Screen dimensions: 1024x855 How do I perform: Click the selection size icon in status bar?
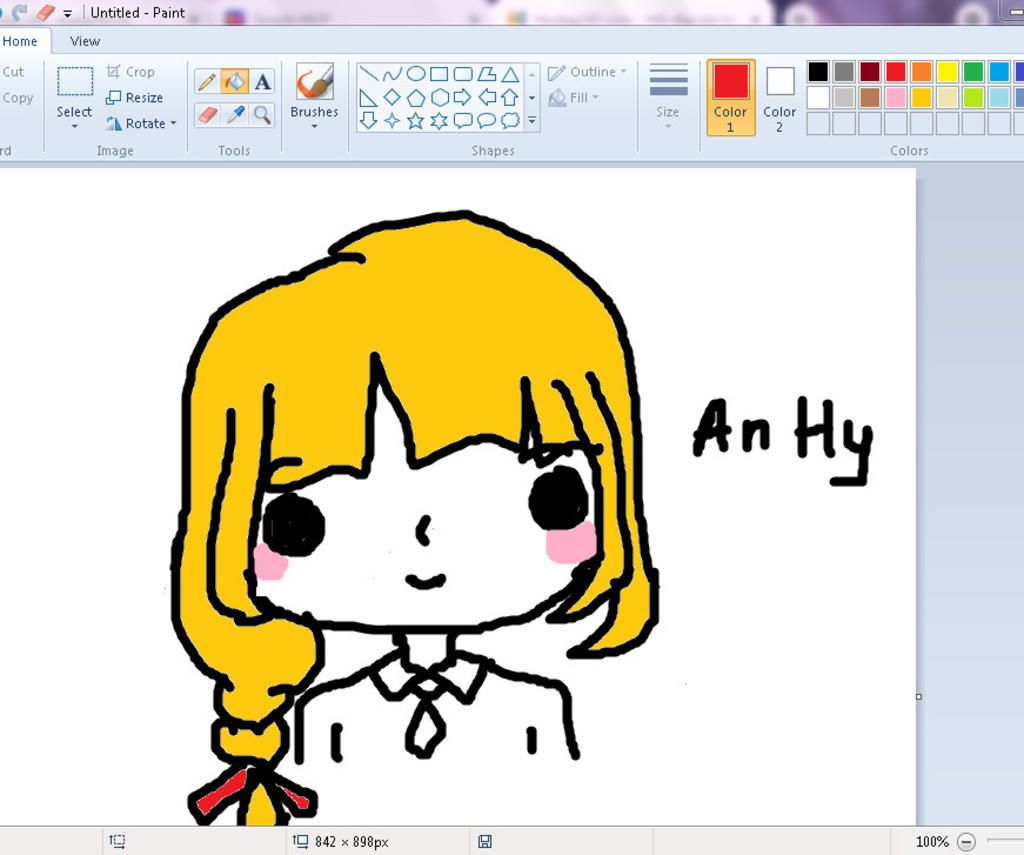point(118,841)
